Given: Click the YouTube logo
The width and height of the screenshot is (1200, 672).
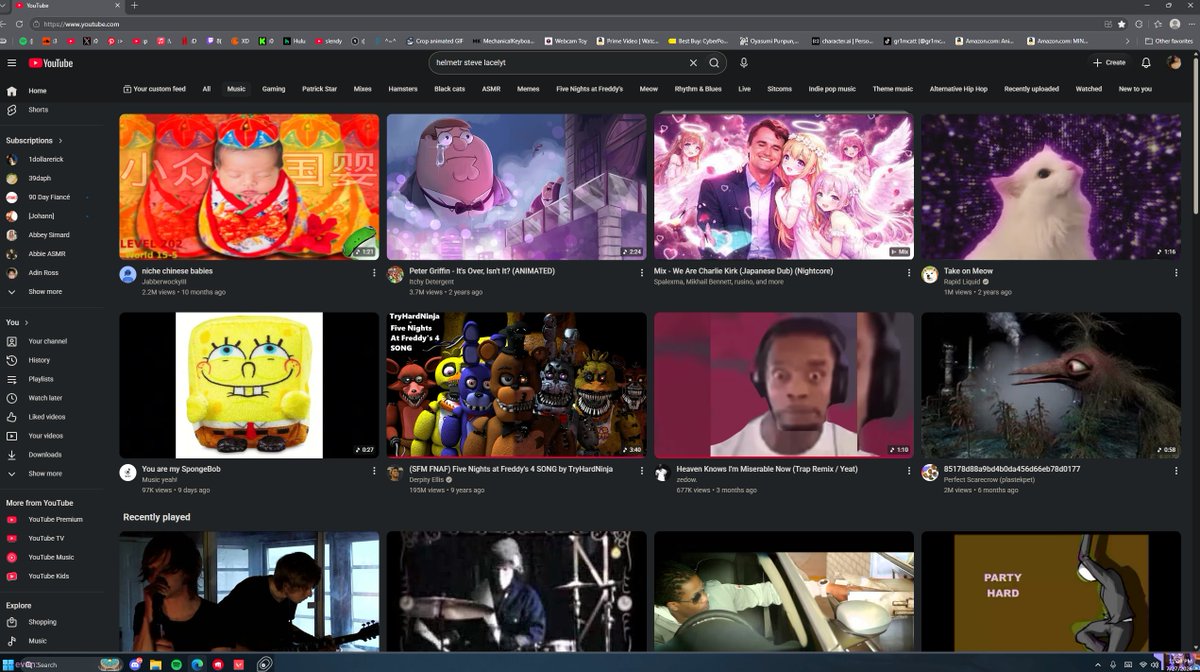Looking at the screenshot, I should [x=50, y=63].
